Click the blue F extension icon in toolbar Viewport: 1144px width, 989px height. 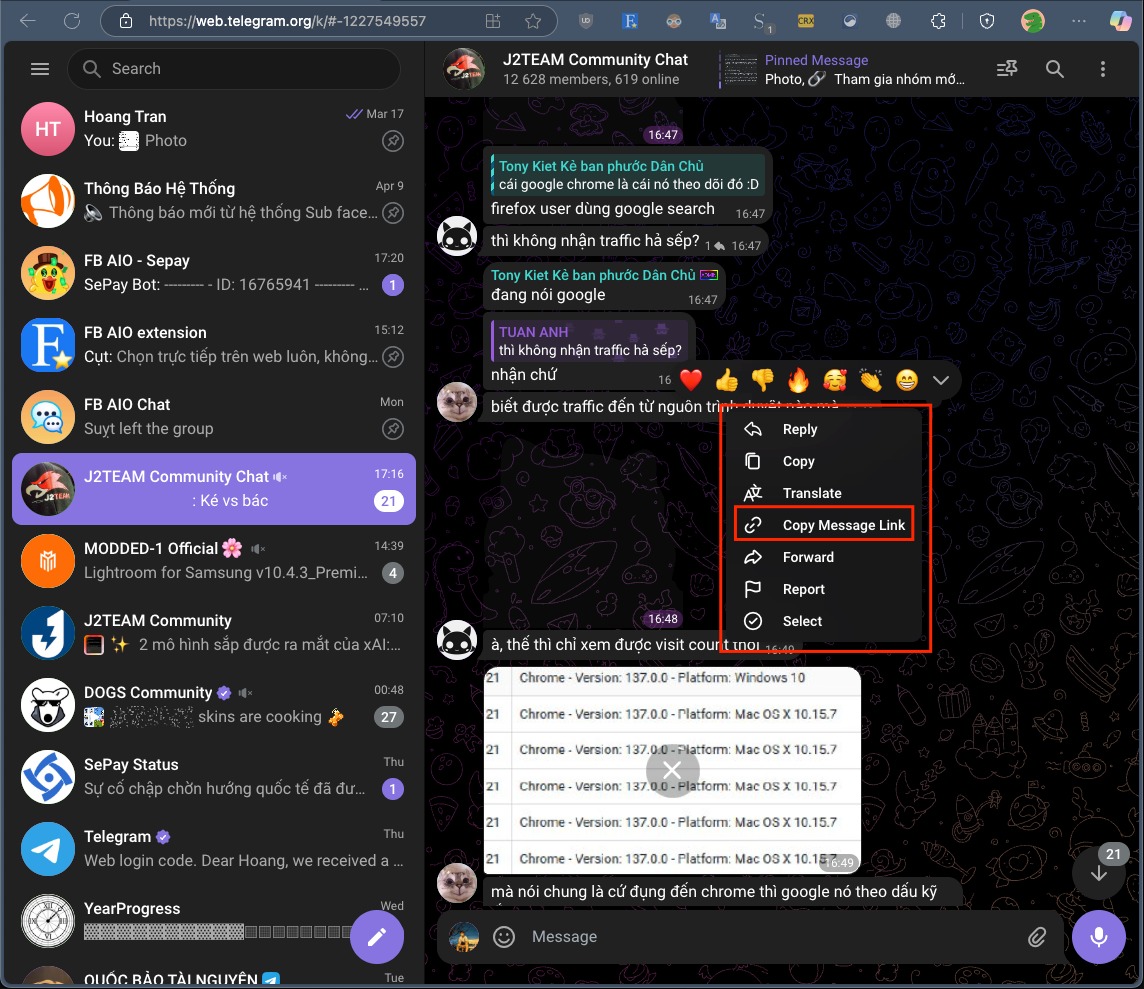[x=630, y=21]
